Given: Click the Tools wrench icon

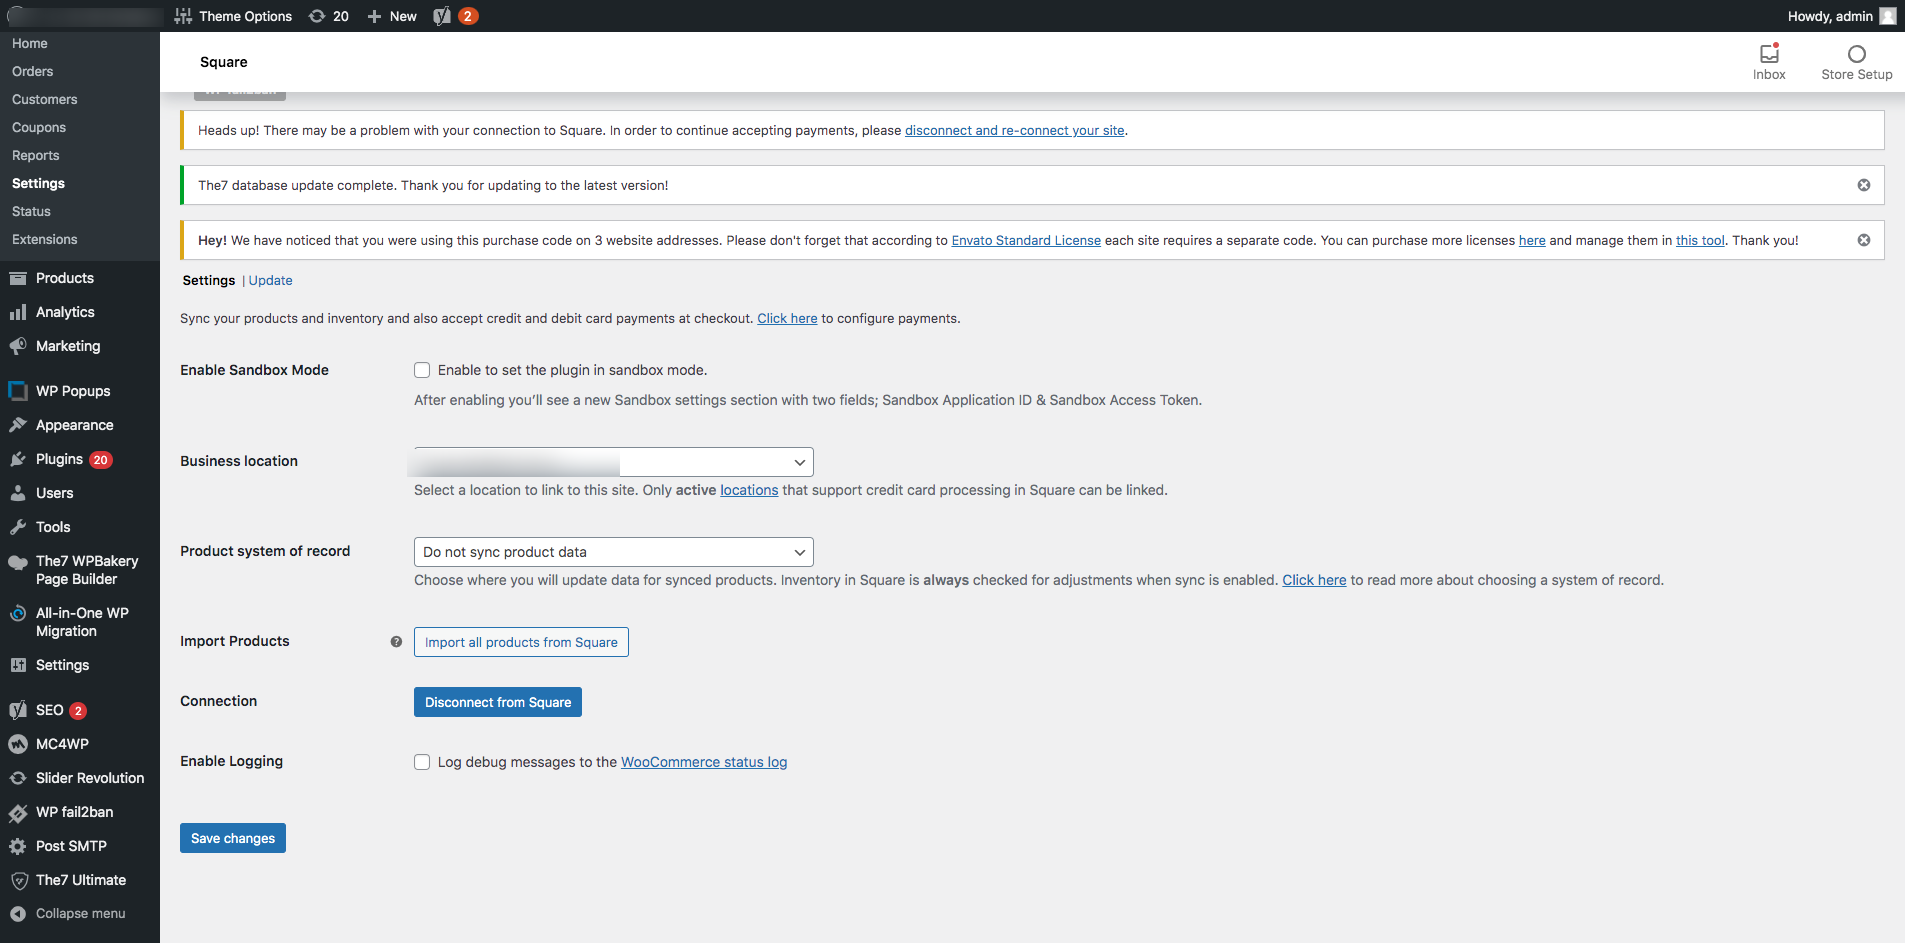Looking at the screenshot, I should coord(18,527).
